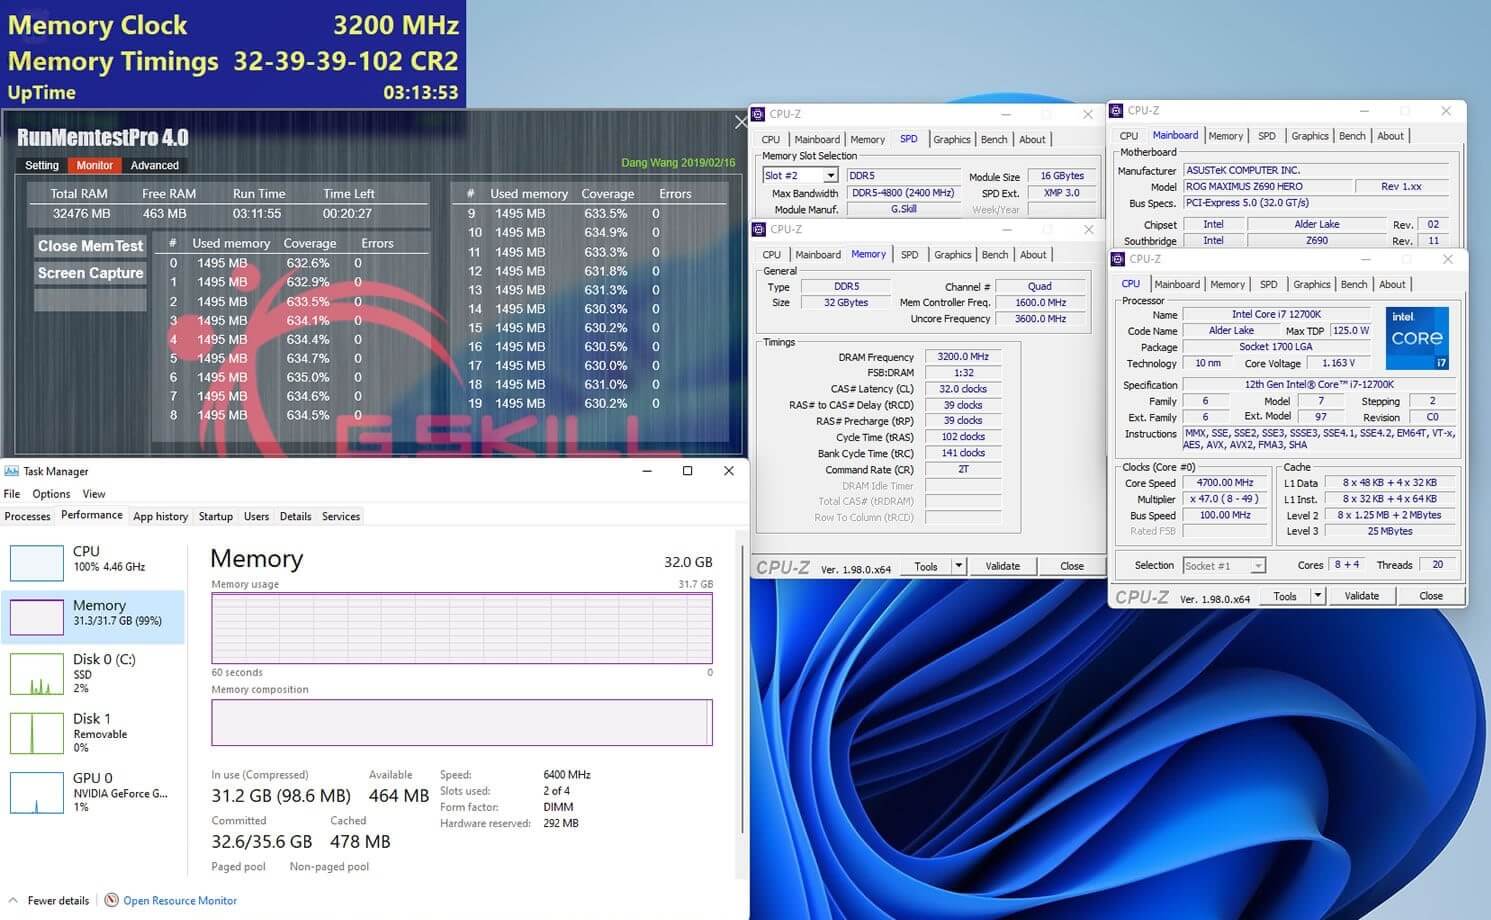Click the Core Speed 4700.00 MHz field
Image resolution: width=1491 pixels, height=920 pixels.
click(x=1224, y=483)
